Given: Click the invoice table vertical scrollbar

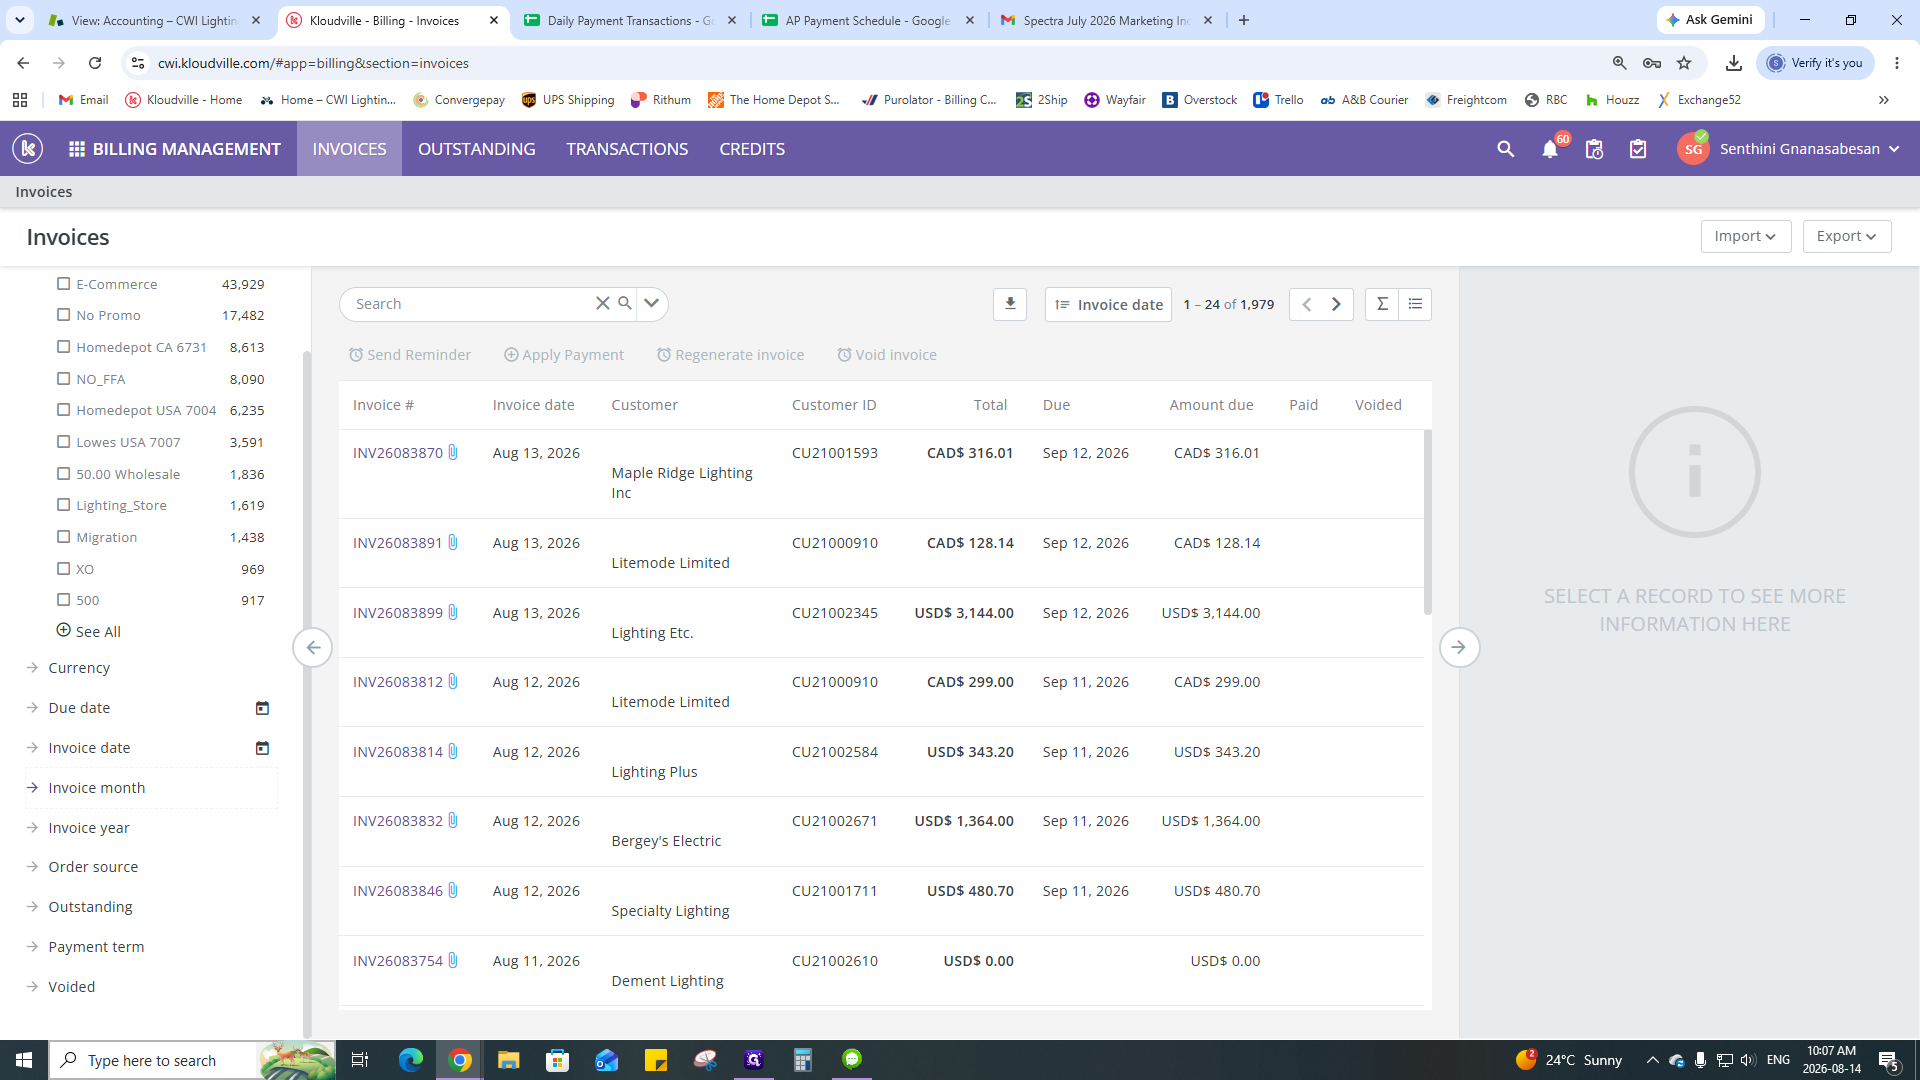Looking at the screenshot, I should [1427, 522].
